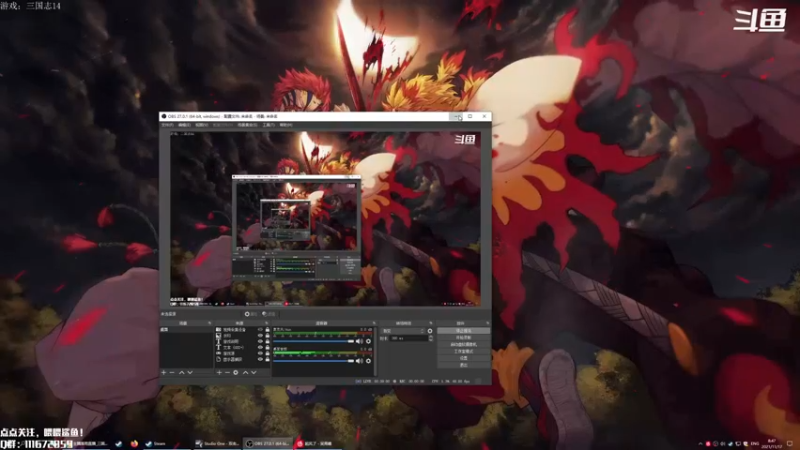Pop out the 控件 (Controls) dock
800x450 pixels.
[x=487, y=323]
